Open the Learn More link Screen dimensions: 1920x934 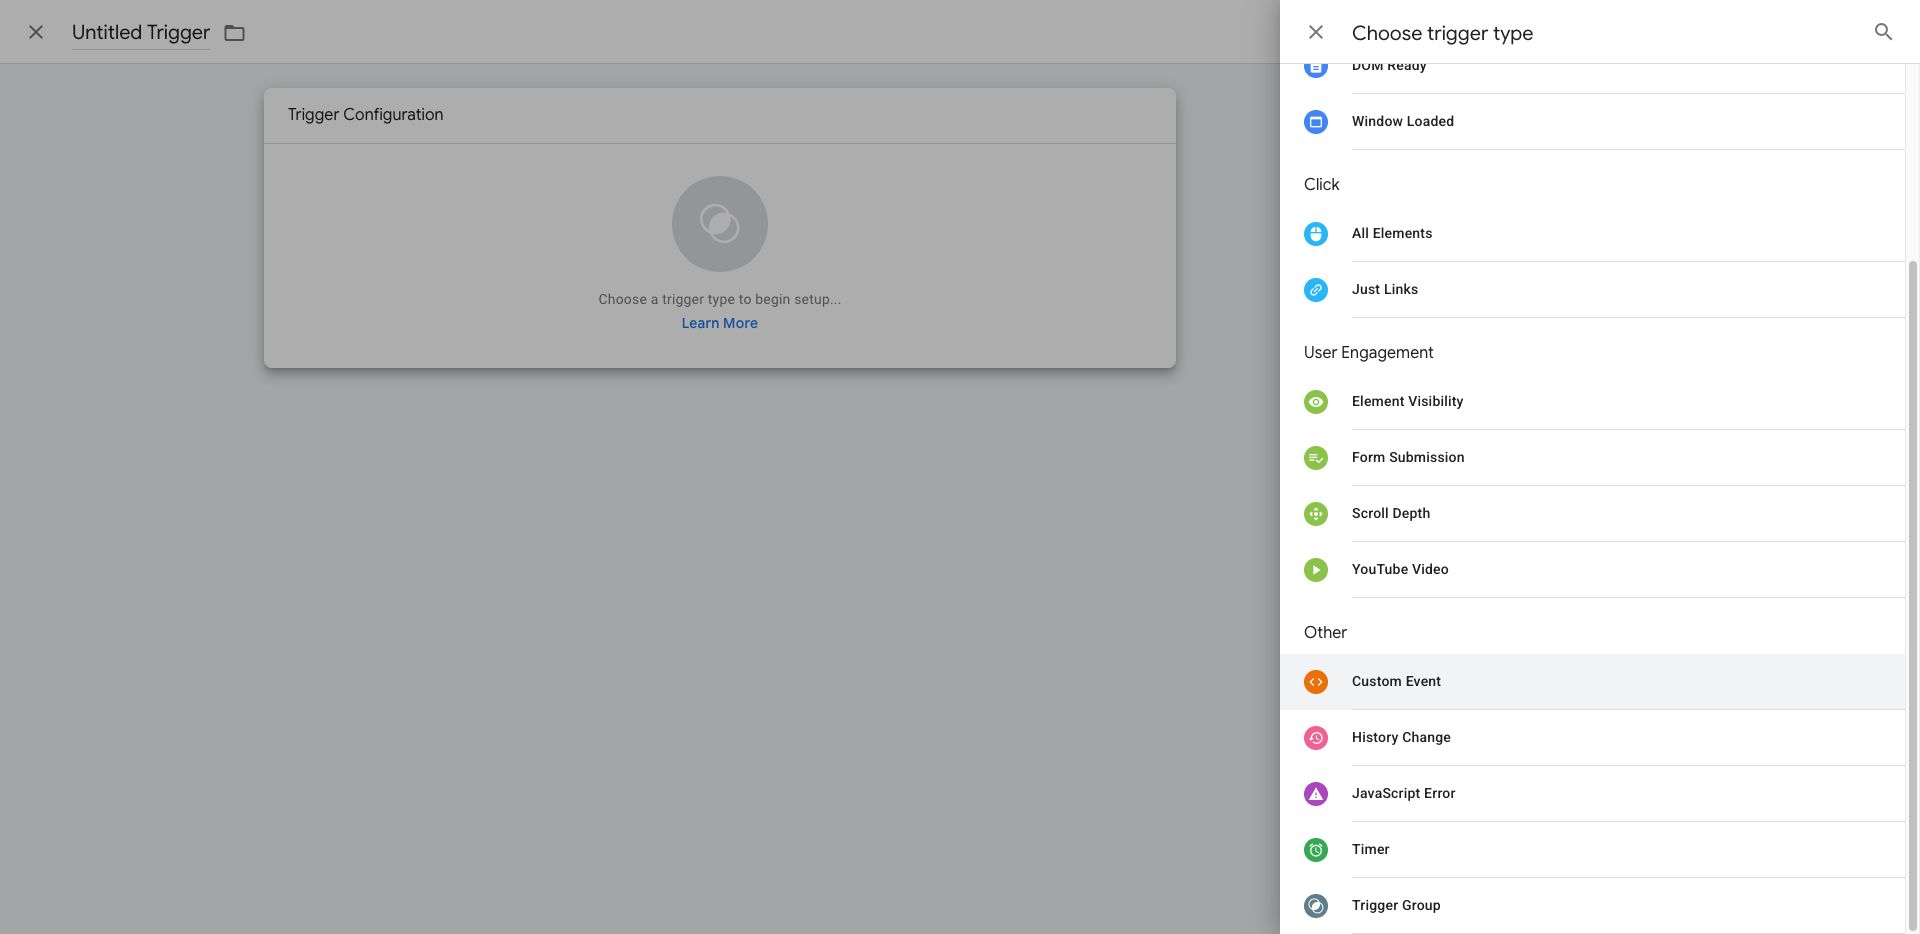coord(719,323)
